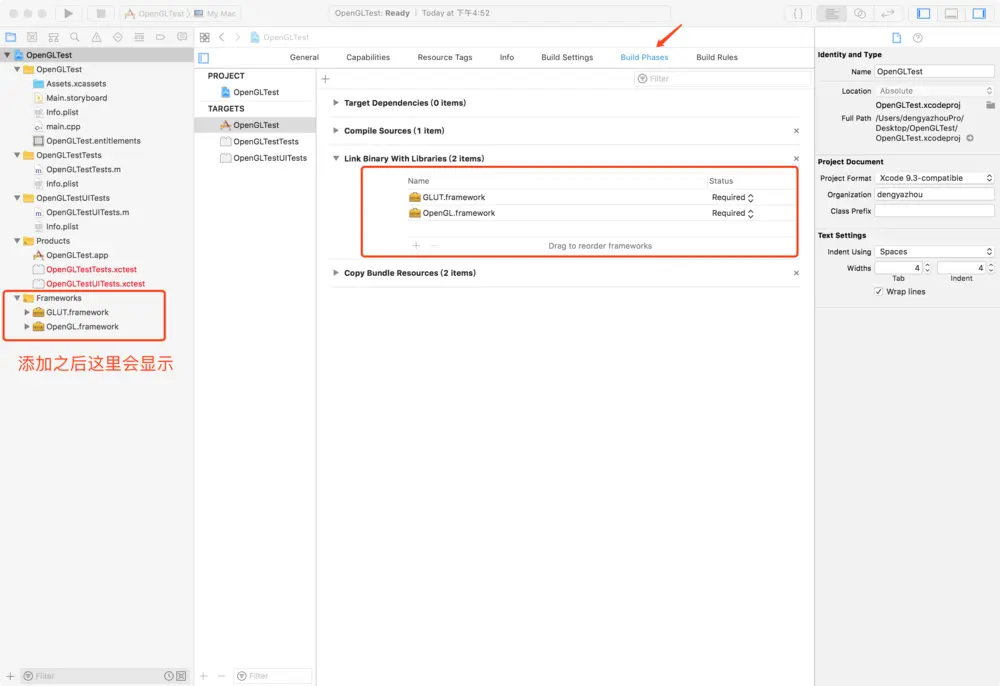Click the add build phase plus icon
This screenshot has width=1000, height=686.
tap(325, 78)
